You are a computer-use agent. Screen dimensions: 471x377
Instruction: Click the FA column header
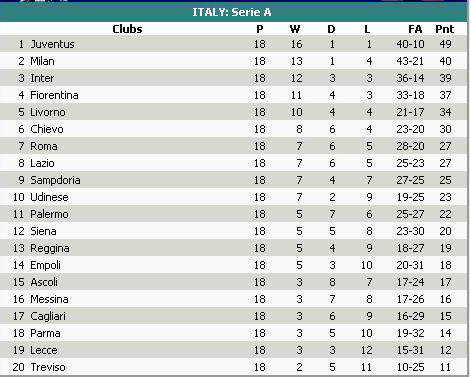(x=415, y=29)
